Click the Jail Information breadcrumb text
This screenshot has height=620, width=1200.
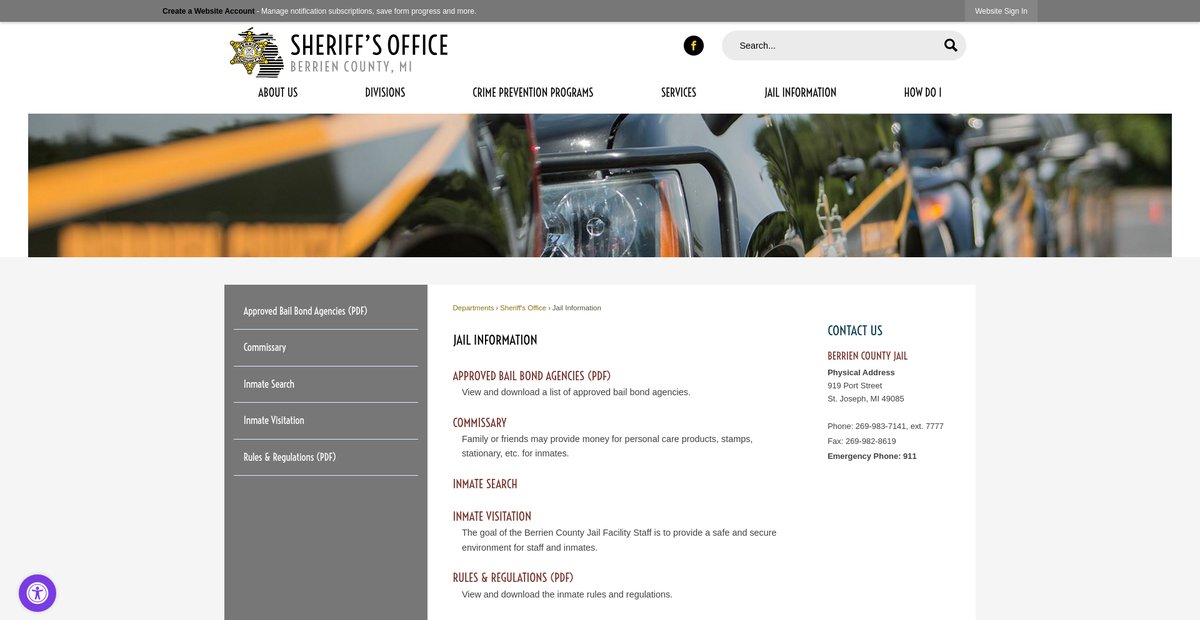point(577,308)
